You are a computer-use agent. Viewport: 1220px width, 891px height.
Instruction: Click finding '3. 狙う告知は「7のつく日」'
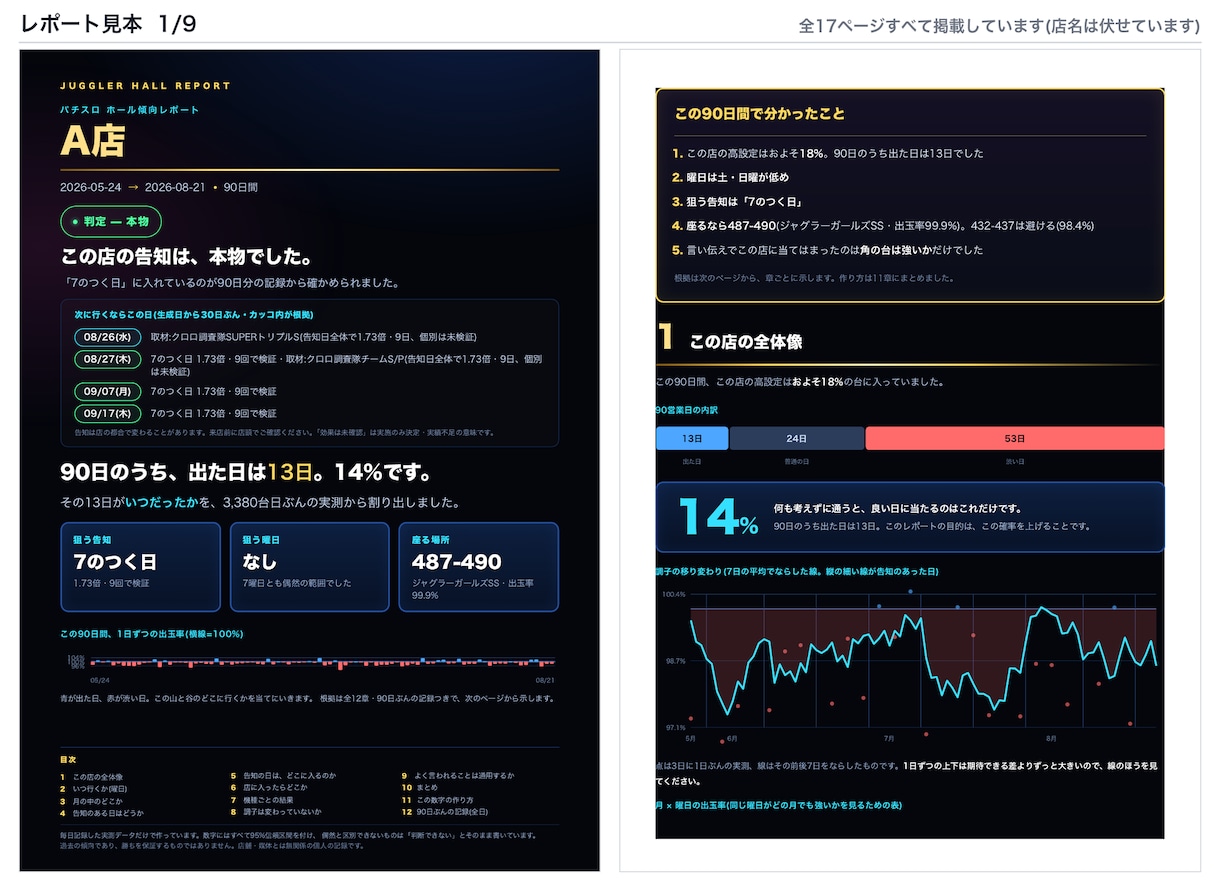738,202
